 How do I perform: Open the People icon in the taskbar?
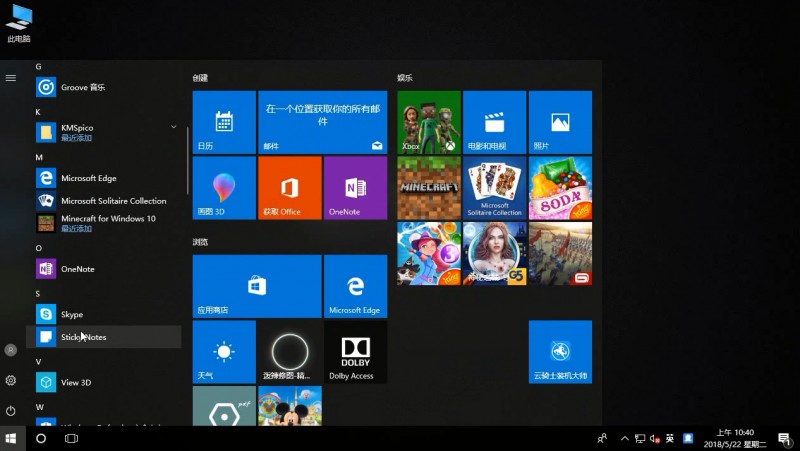tap(602, 438)
